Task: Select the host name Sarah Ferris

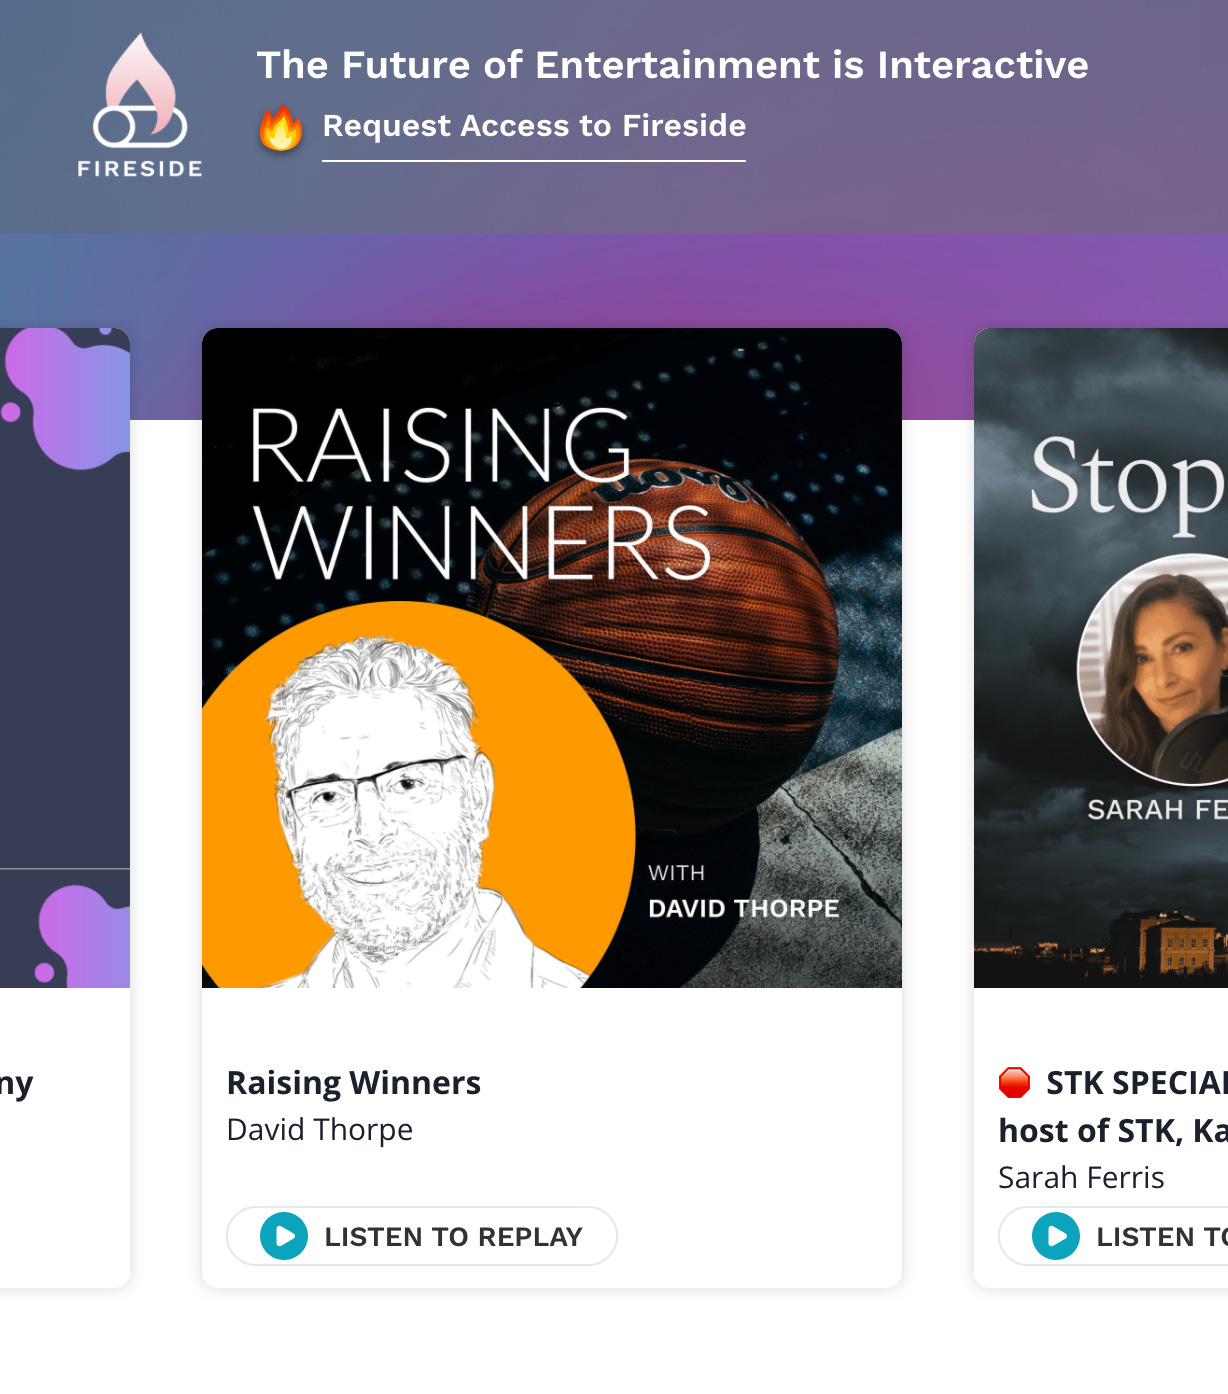Action: pos(1081,1177)
